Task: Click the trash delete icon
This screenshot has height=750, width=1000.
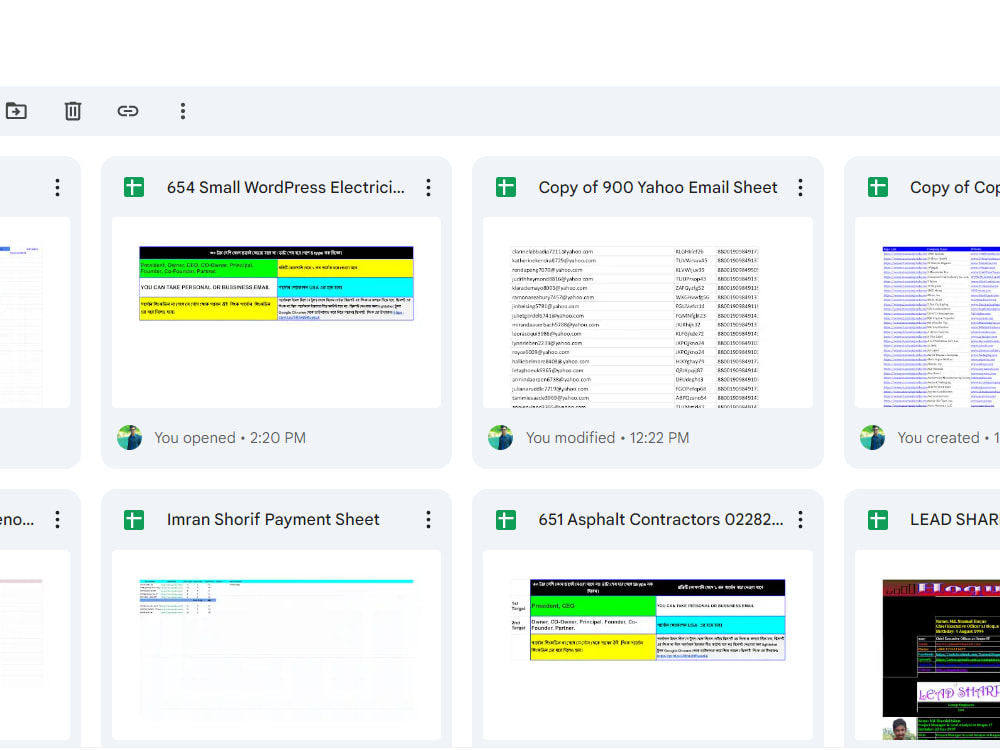Action: pos(73,111)
